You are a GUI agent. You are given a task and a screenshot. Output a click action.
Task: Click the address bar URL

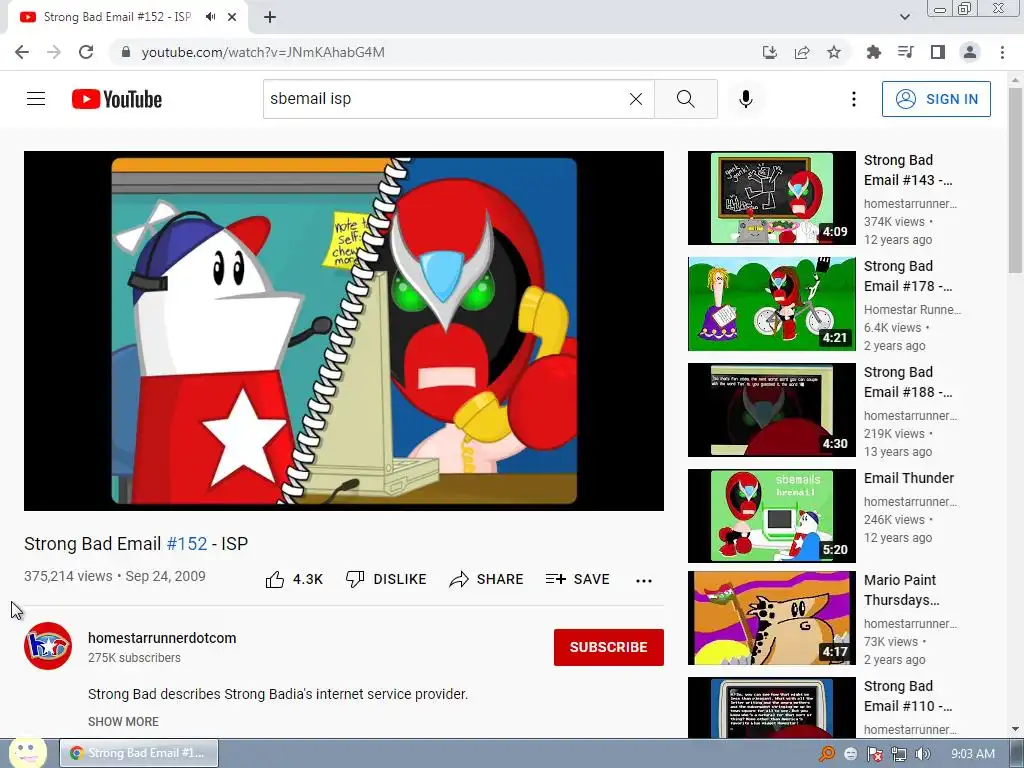(x=263, y=52)
